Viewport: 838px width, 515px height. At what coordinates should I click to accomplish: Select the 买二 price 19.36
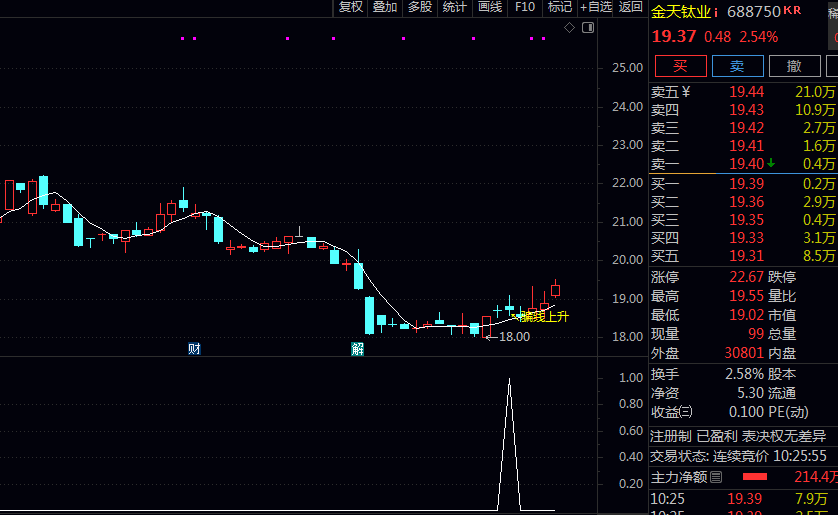point(747,202)
